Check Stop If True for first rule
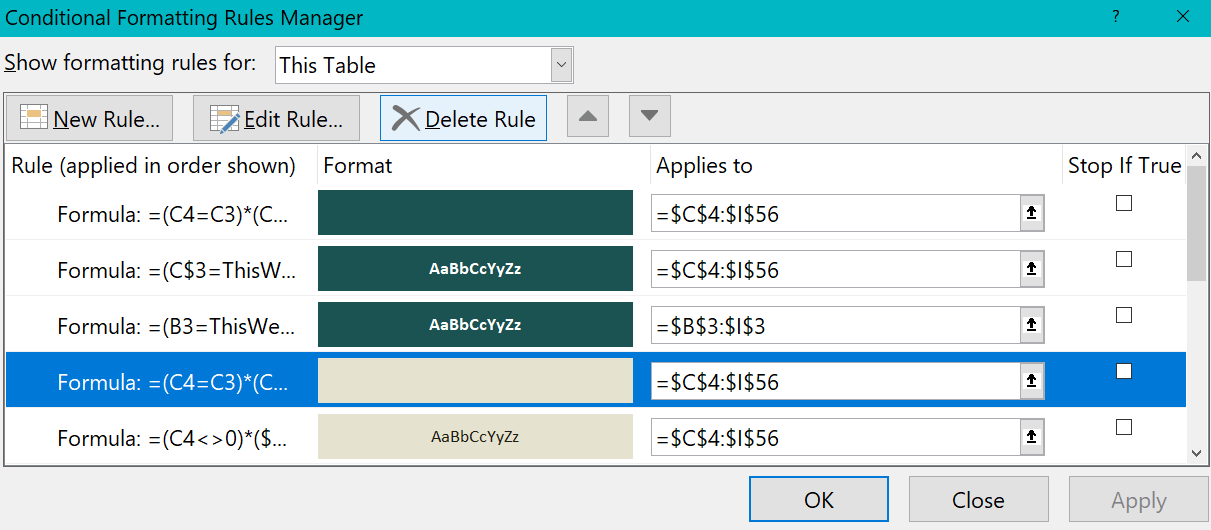The image size is (1211, 530). (1124, 203)
